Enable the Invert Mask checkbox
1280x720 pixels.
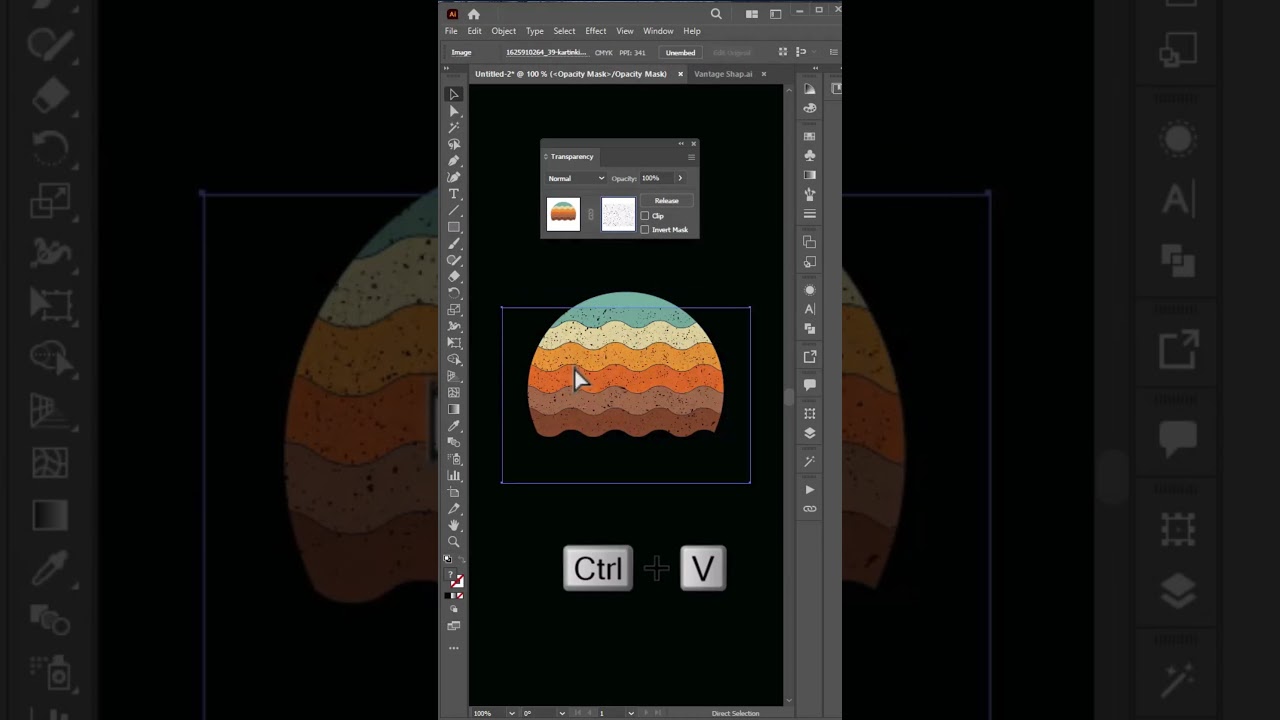[645, 230]
